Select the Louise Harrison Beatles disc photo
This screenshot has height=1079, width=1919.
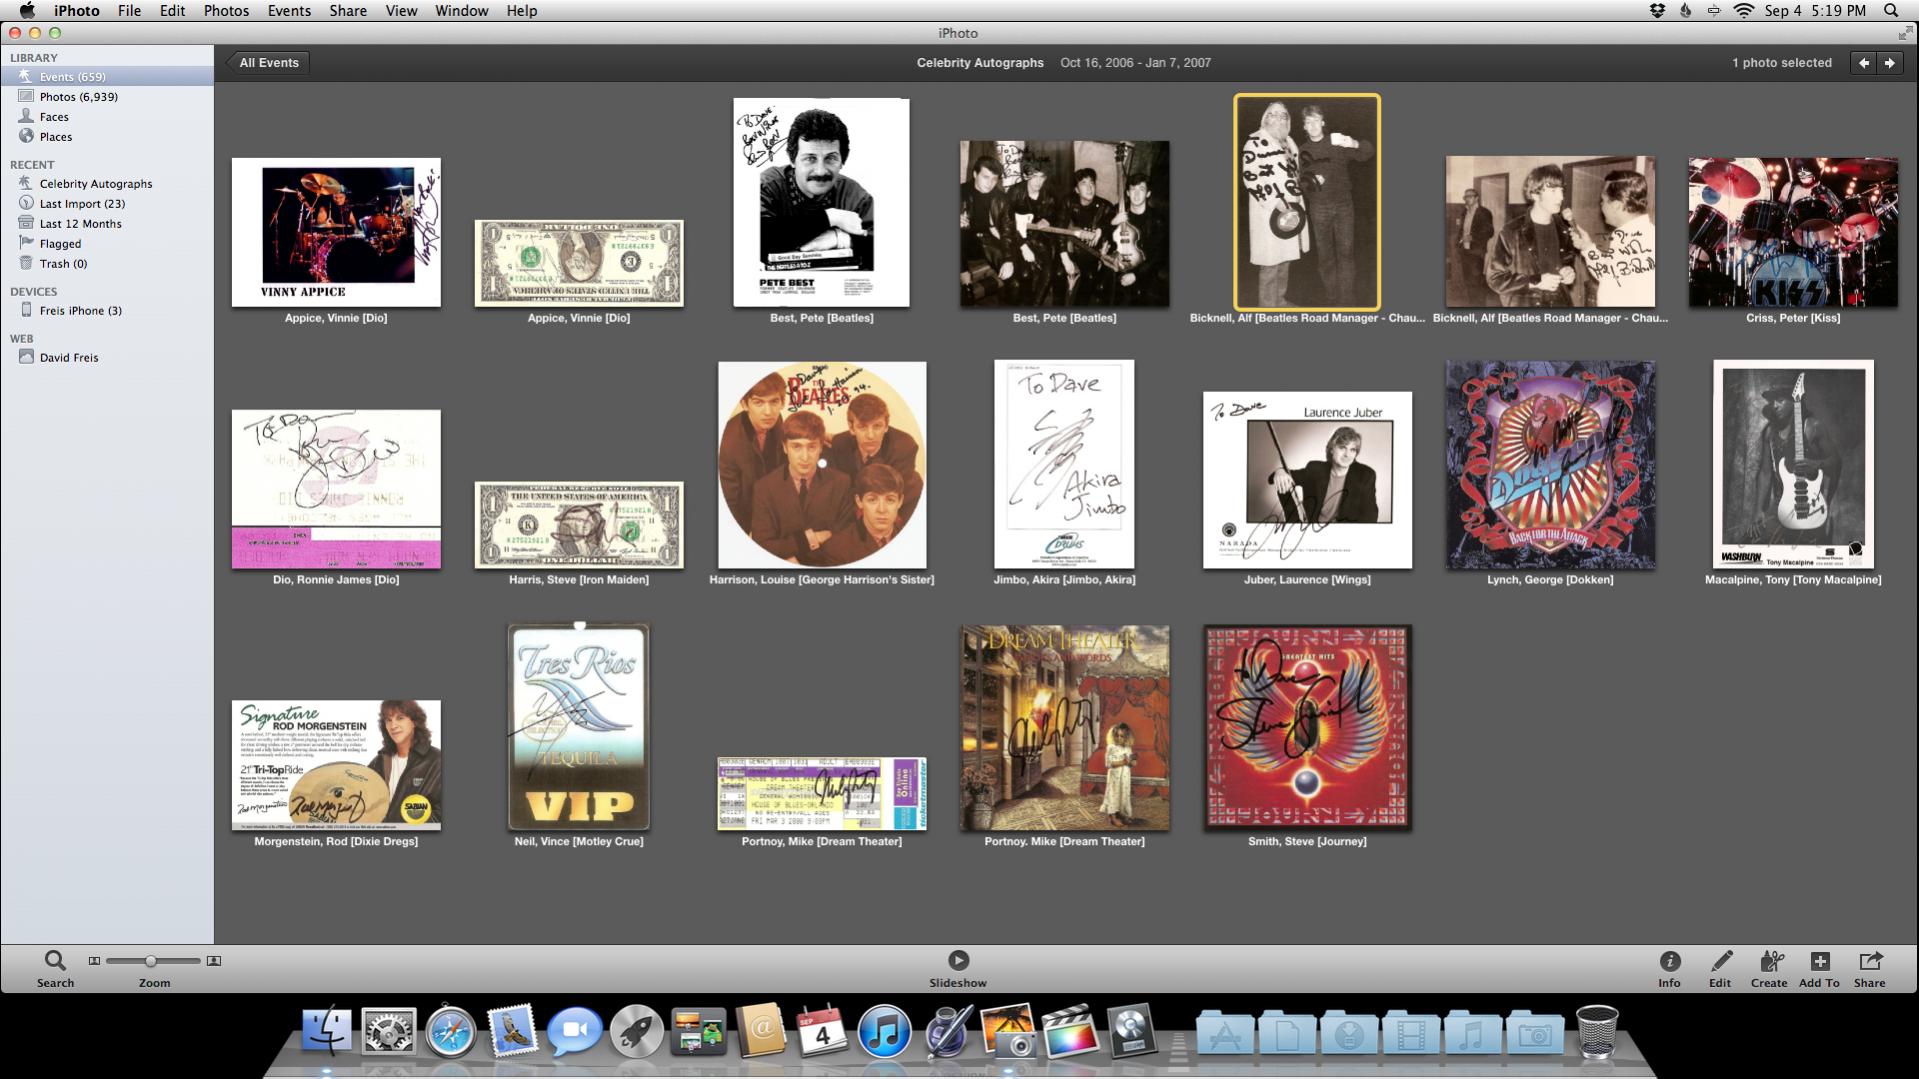coord(822,465)
